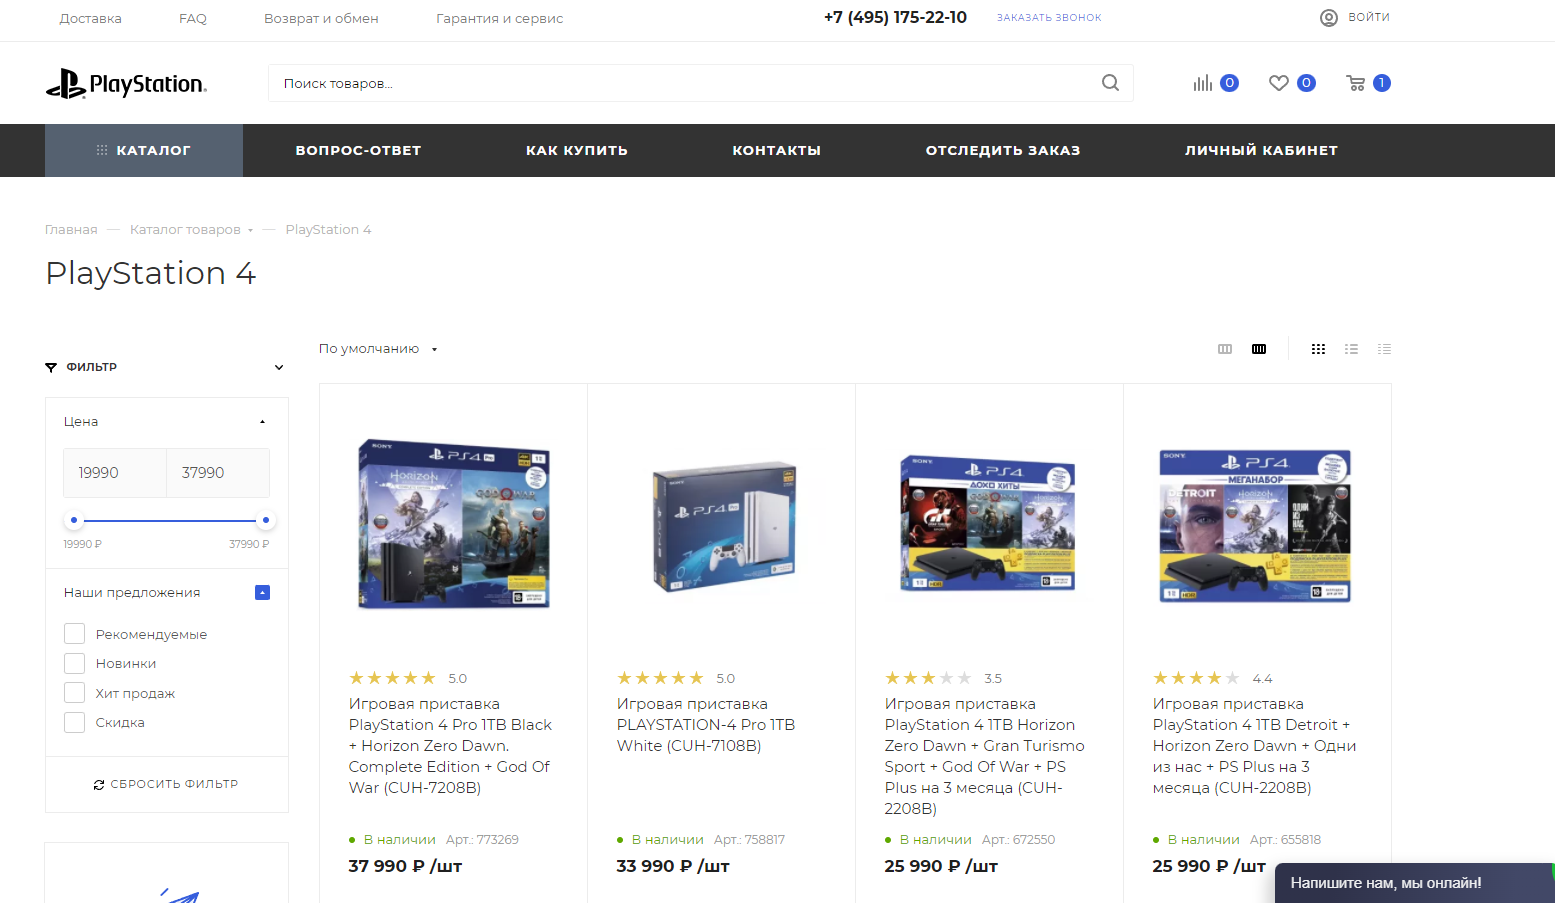Go to Главная breadcrumb

71,230
